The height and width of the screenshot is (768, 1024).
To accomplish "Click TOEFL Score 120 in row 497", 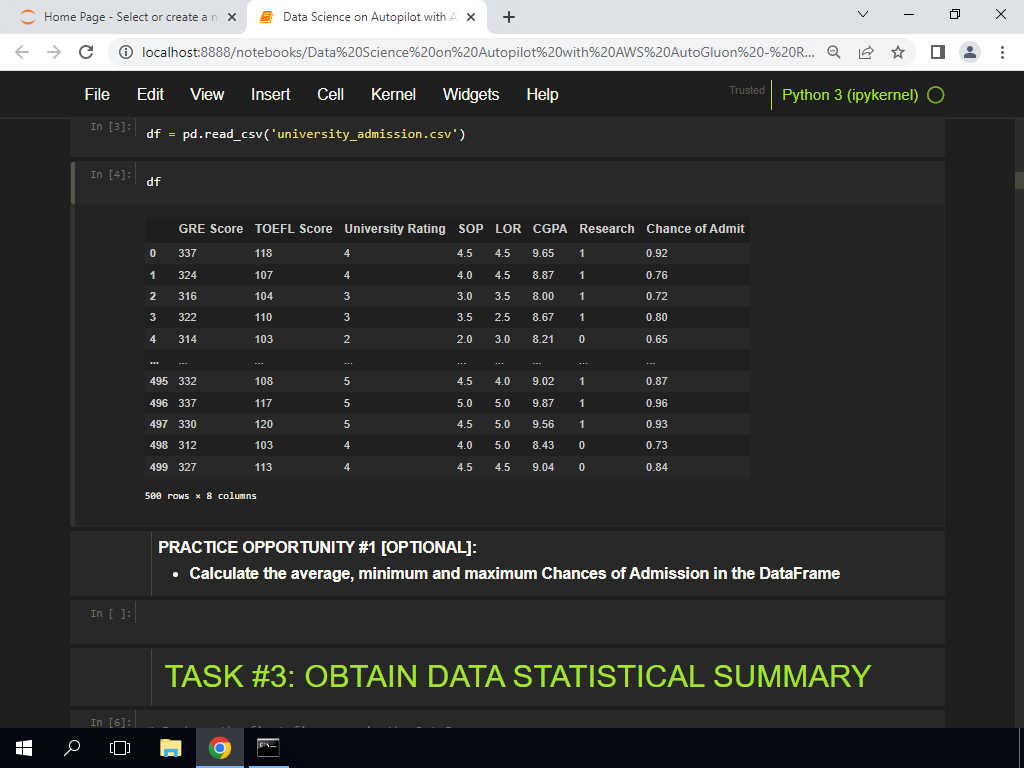I will pyautogui.click(x=264, y=424).
